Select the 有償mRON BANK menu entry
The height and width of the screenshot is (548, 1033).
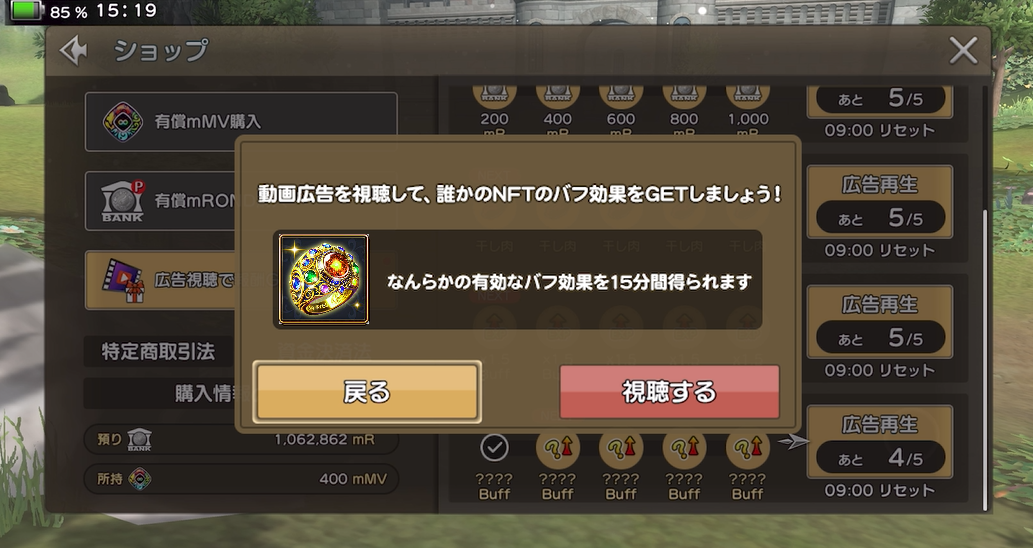pyautogui.click(x=161, y=201)
